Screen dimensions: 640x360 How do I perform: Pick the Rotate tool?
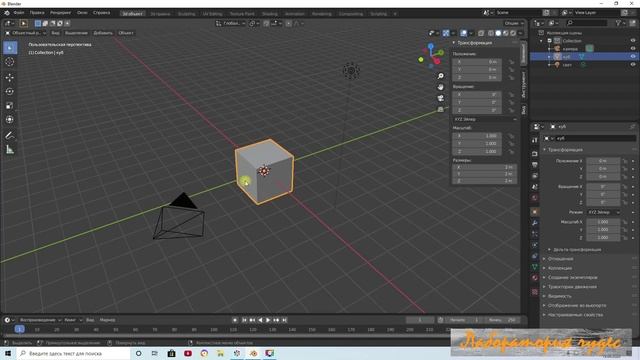(10, 91)
